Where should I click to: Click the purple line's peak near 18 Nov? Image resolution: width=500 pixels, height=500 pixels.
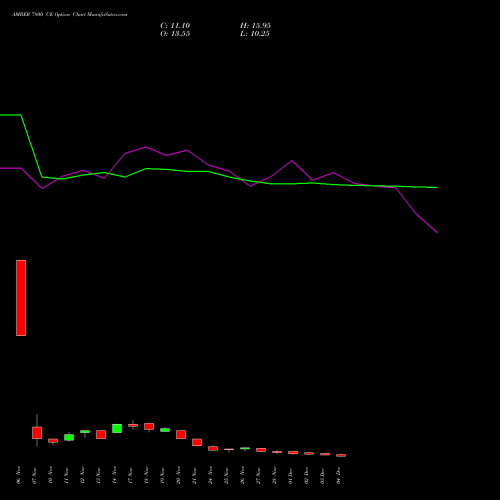point(146,147)
